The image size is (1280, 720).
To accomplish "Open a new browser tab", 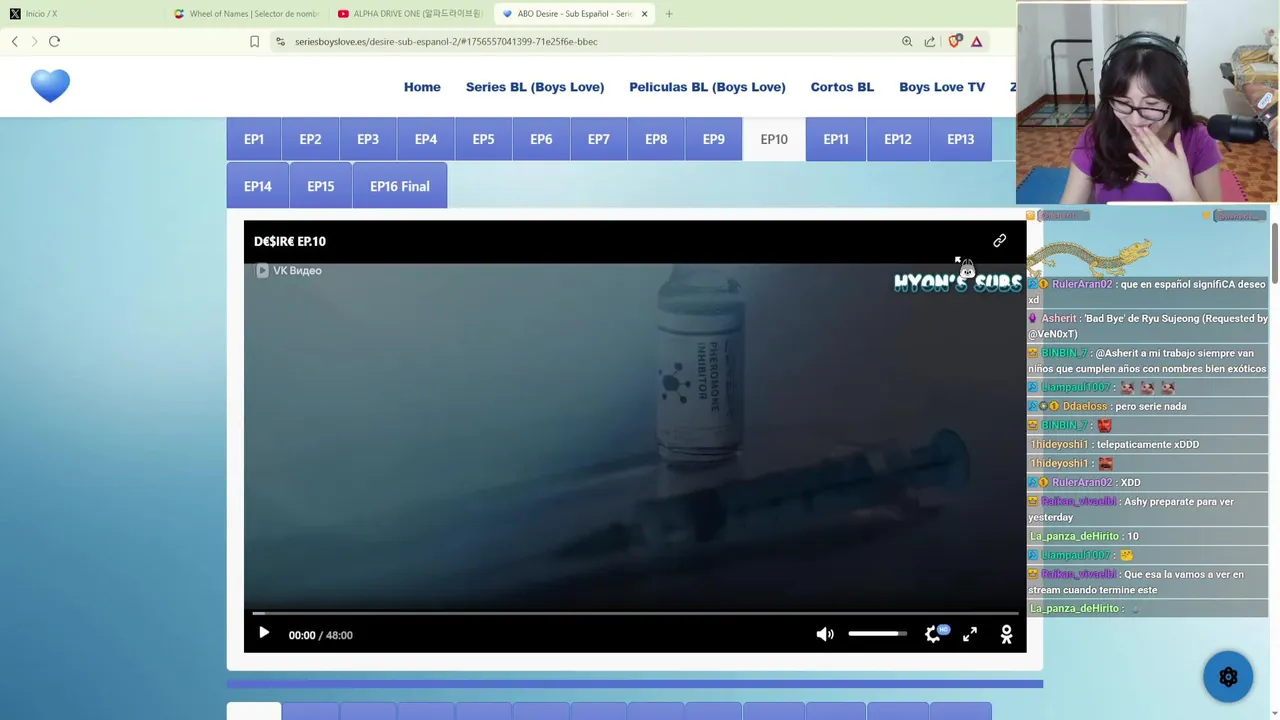I will pyautogui.click(x=669, y=14).
